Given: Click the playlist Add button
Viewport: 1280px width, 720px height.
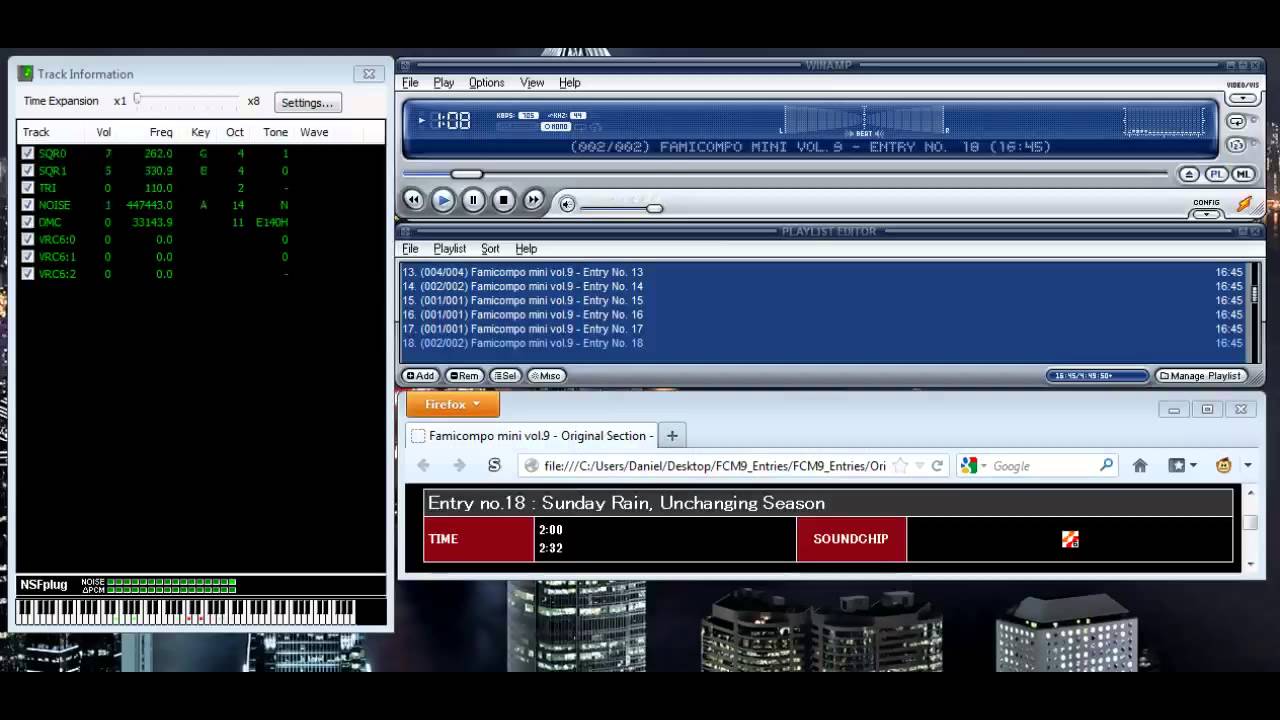Looking at the screenshot, I should [x=420, y=376].
